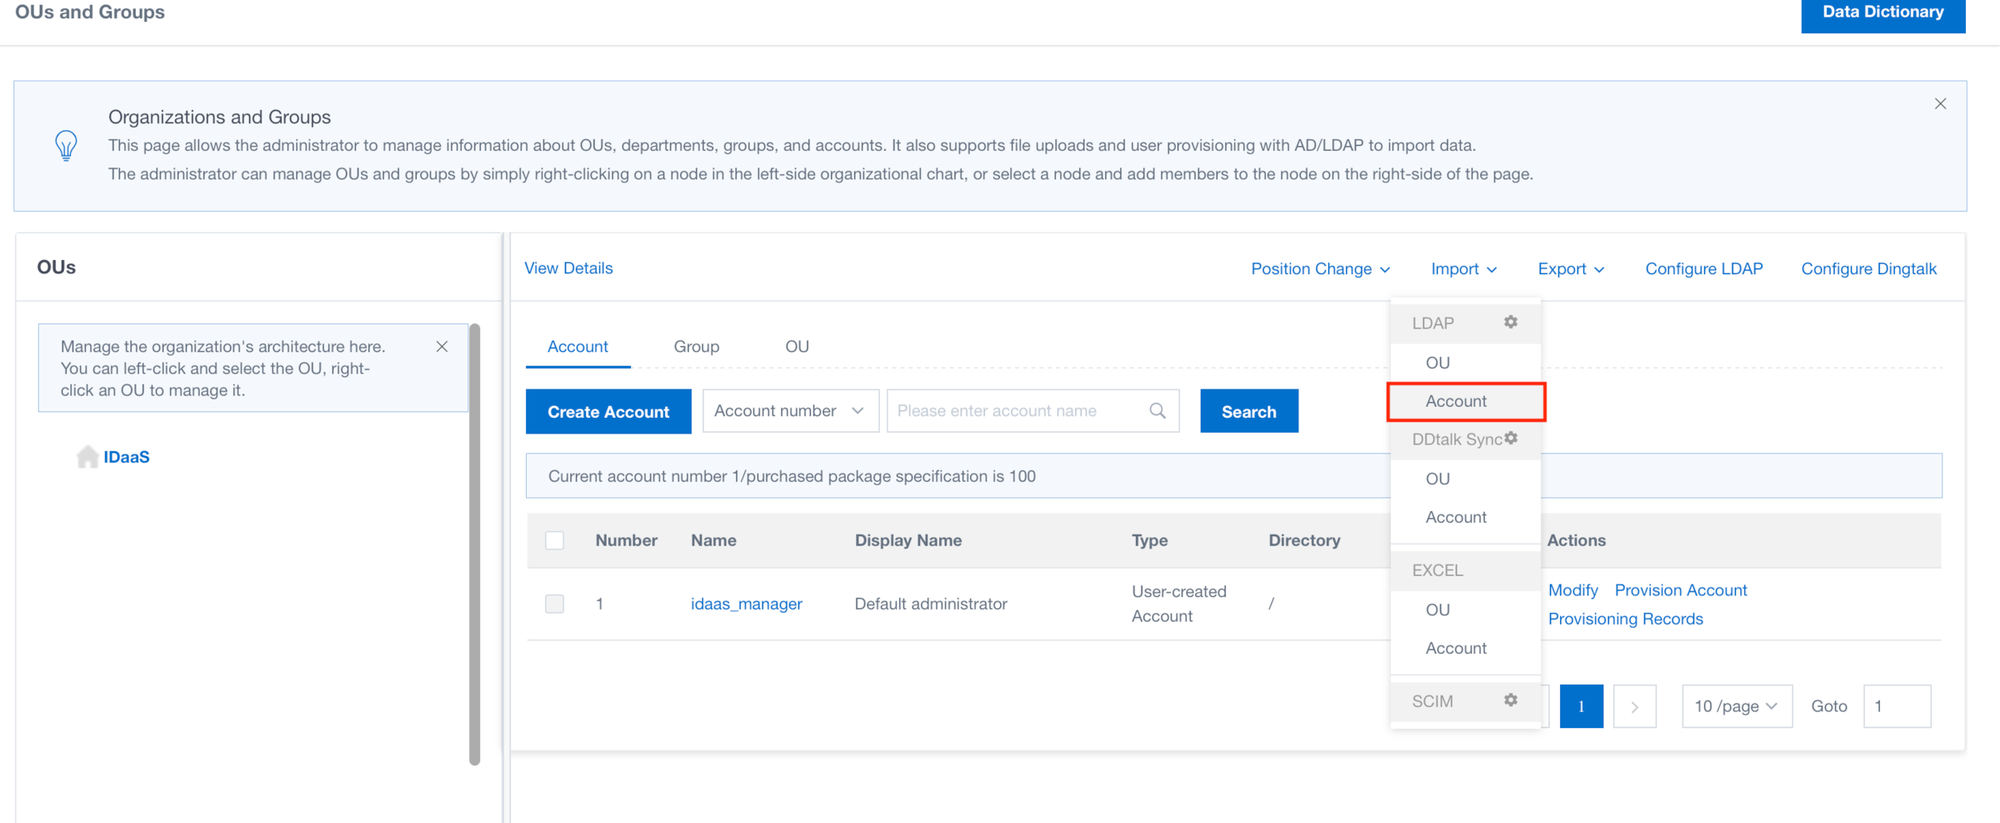This screenshot has height=823, width=2000.
Task: Dismiss the OU architecture tip box
Action: click(442, 347)
